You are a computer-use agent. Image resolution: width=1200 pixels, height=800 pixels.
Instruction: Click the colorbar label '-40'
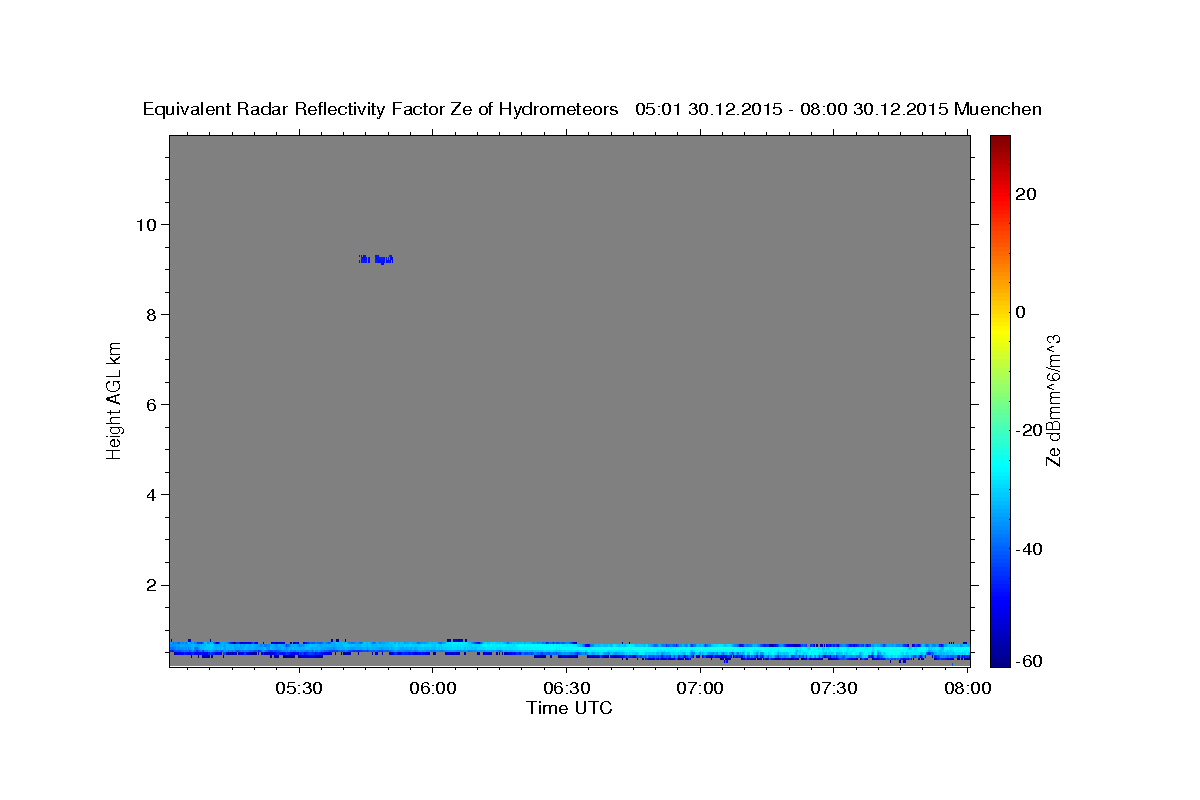click(x=1029, y=549)
